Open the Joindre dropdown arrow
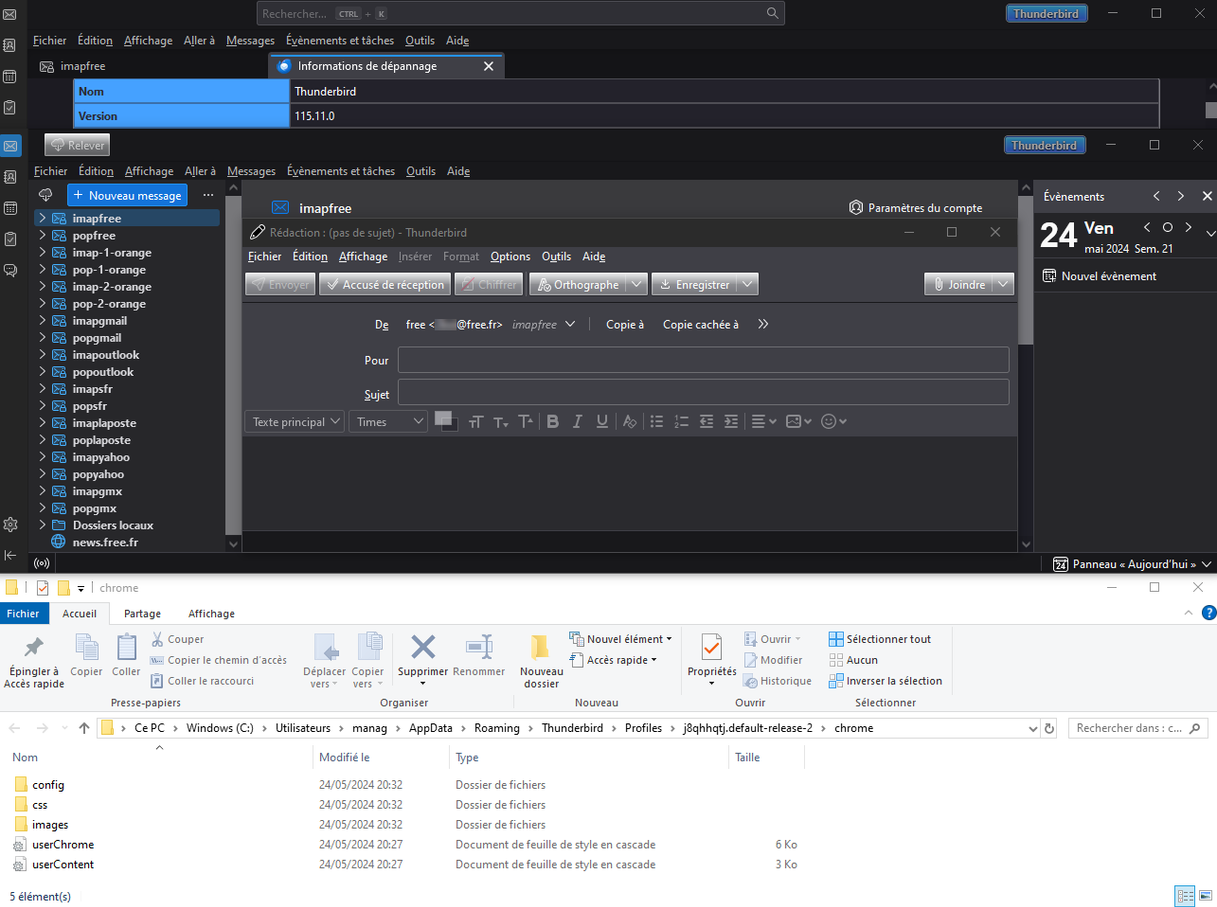 tap(1004, 285)
